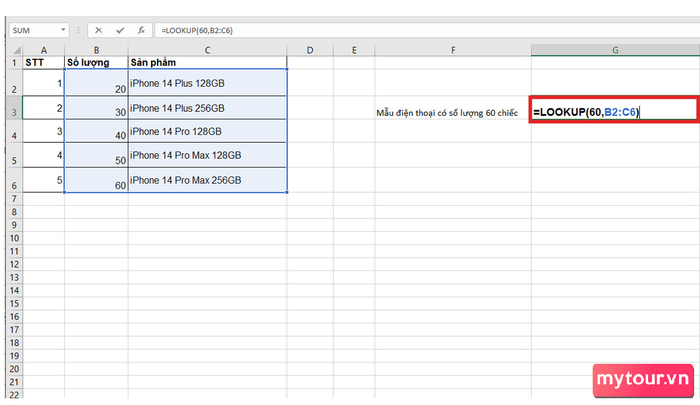Screen dimensions: 700x405
Task: Click cell with quantity 50
Action: click(96, 155)
